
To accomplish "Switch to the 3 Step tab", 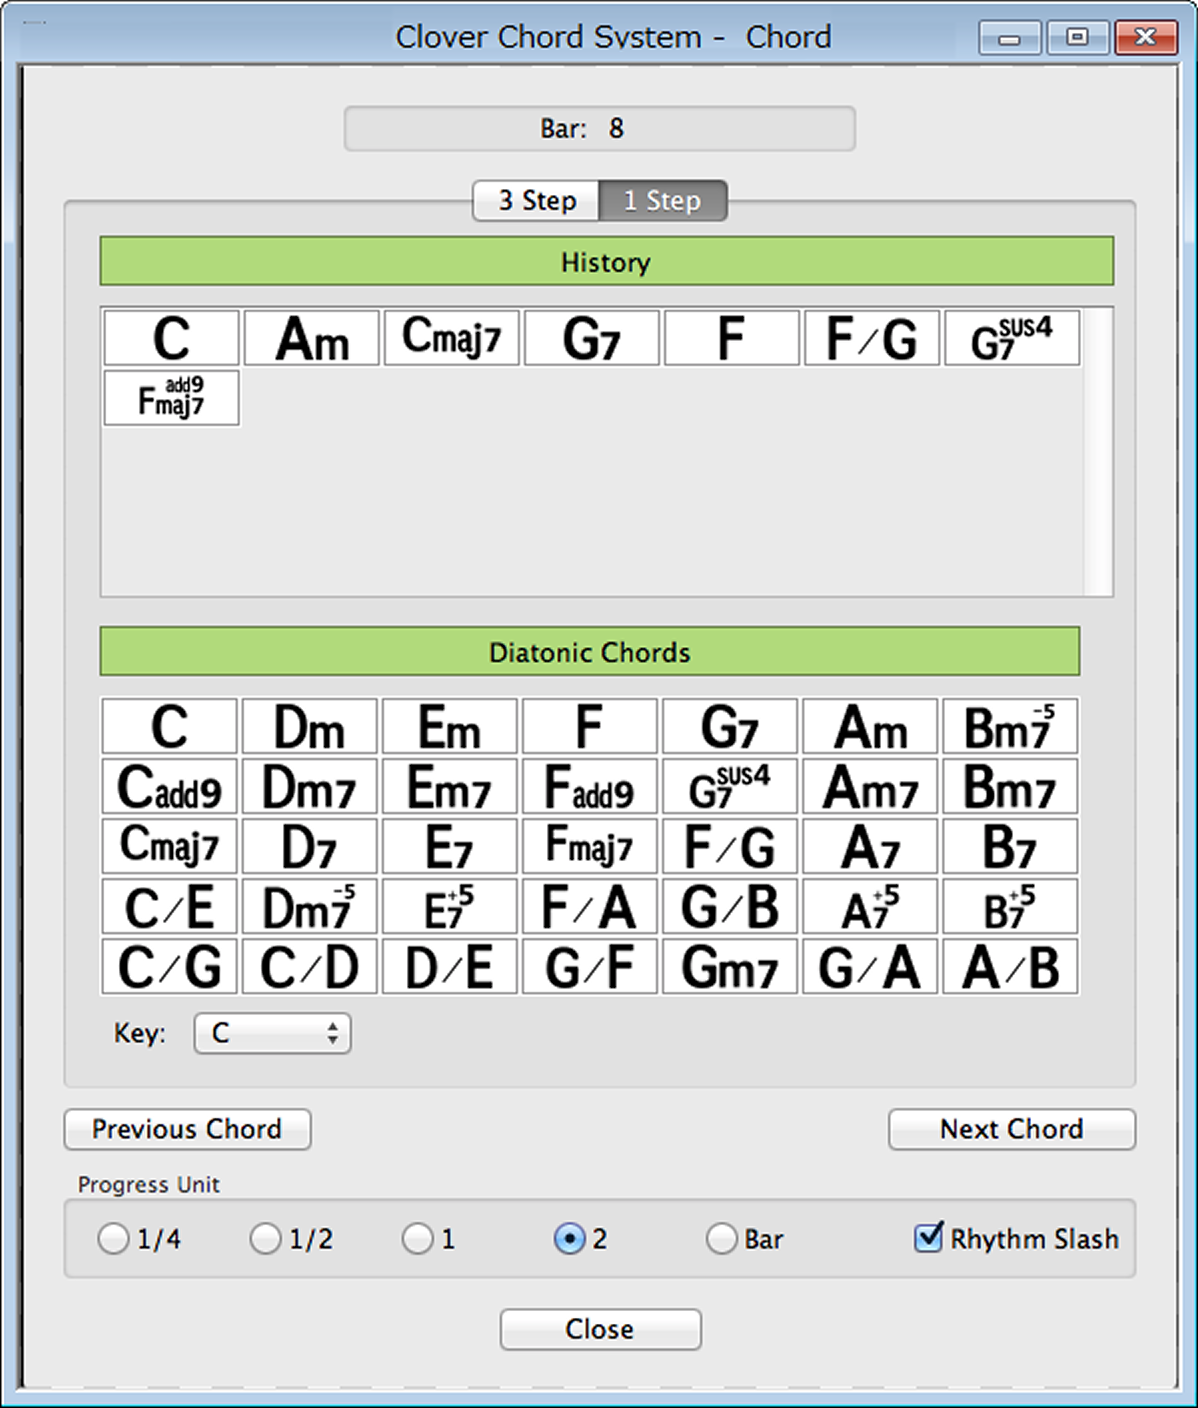I will tap(536, 201).
